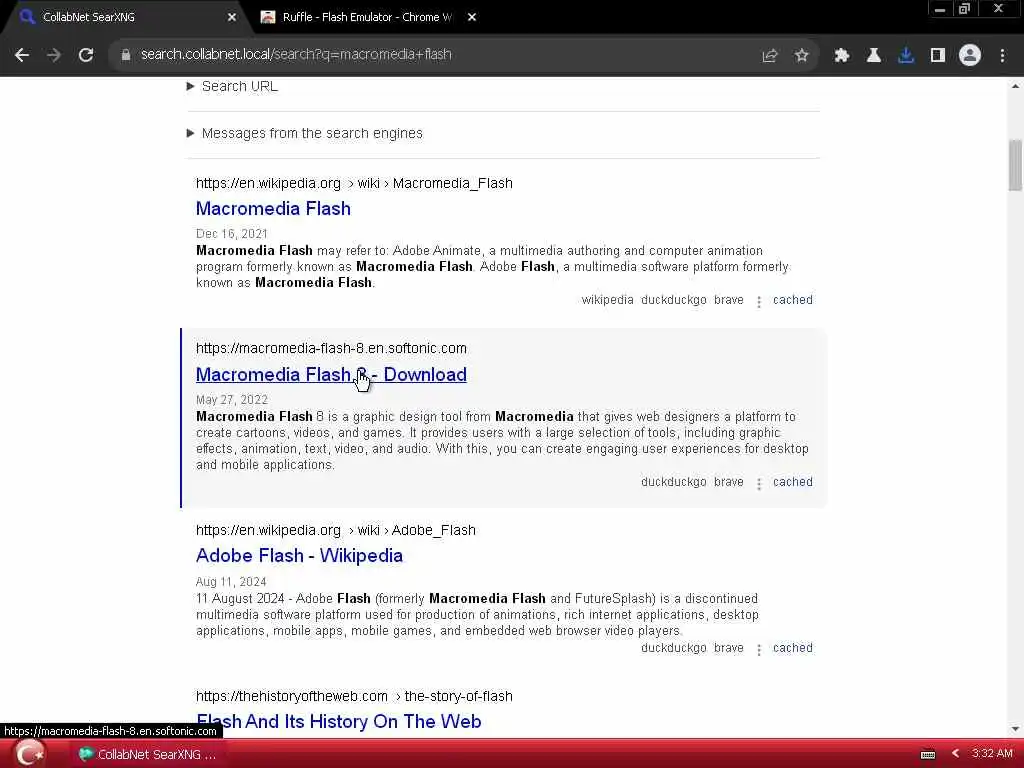Viewport: 1024px width, 768px height.
Task: Click the May 27, 2022 date
Action: point(232,400)
